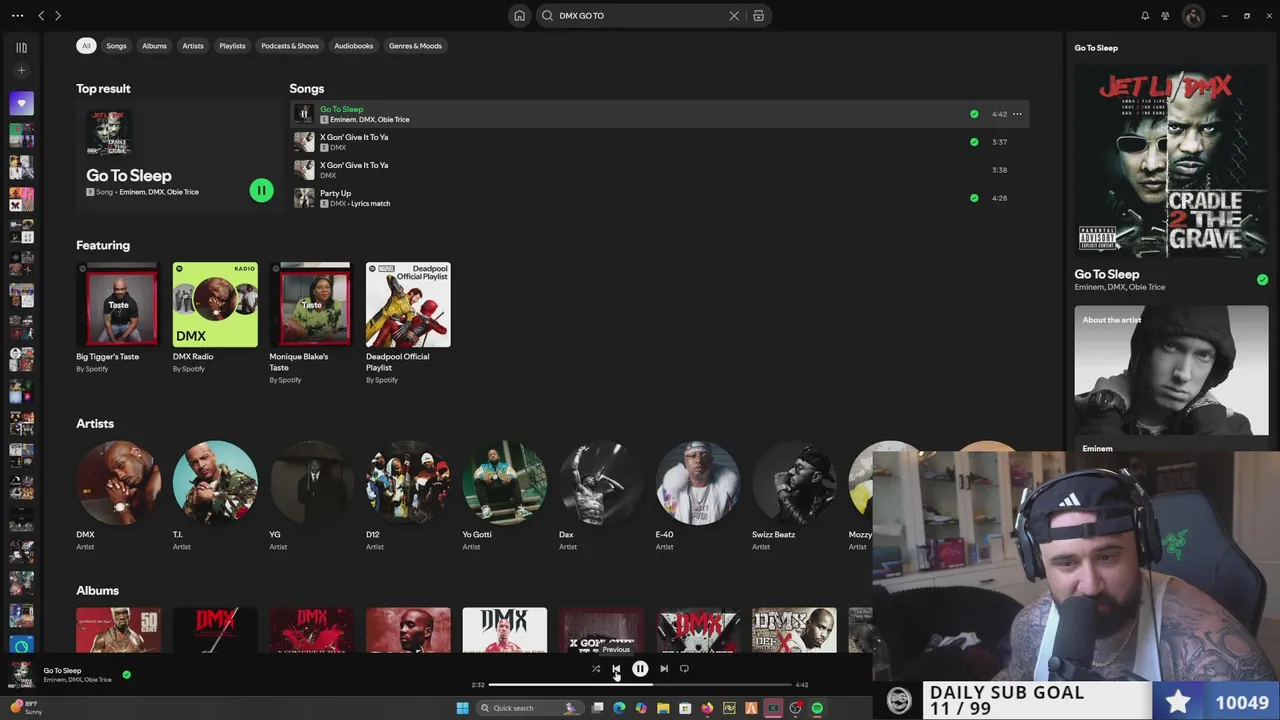
Task: Open Party Up song title
Action: 335,193
